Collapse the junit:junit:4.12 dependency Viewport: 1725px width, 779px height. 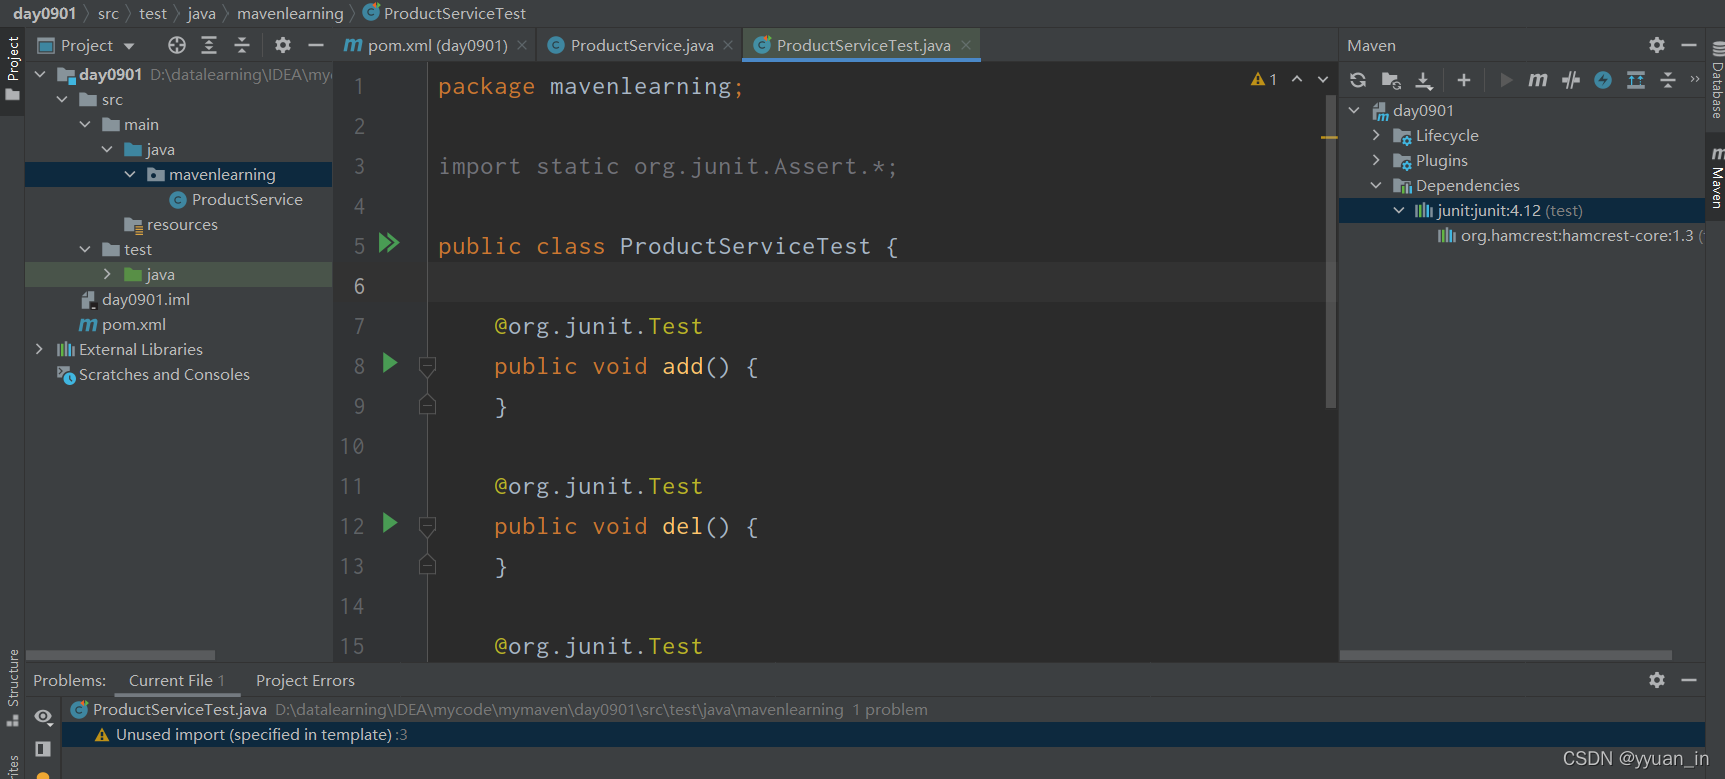point(1399,210)
